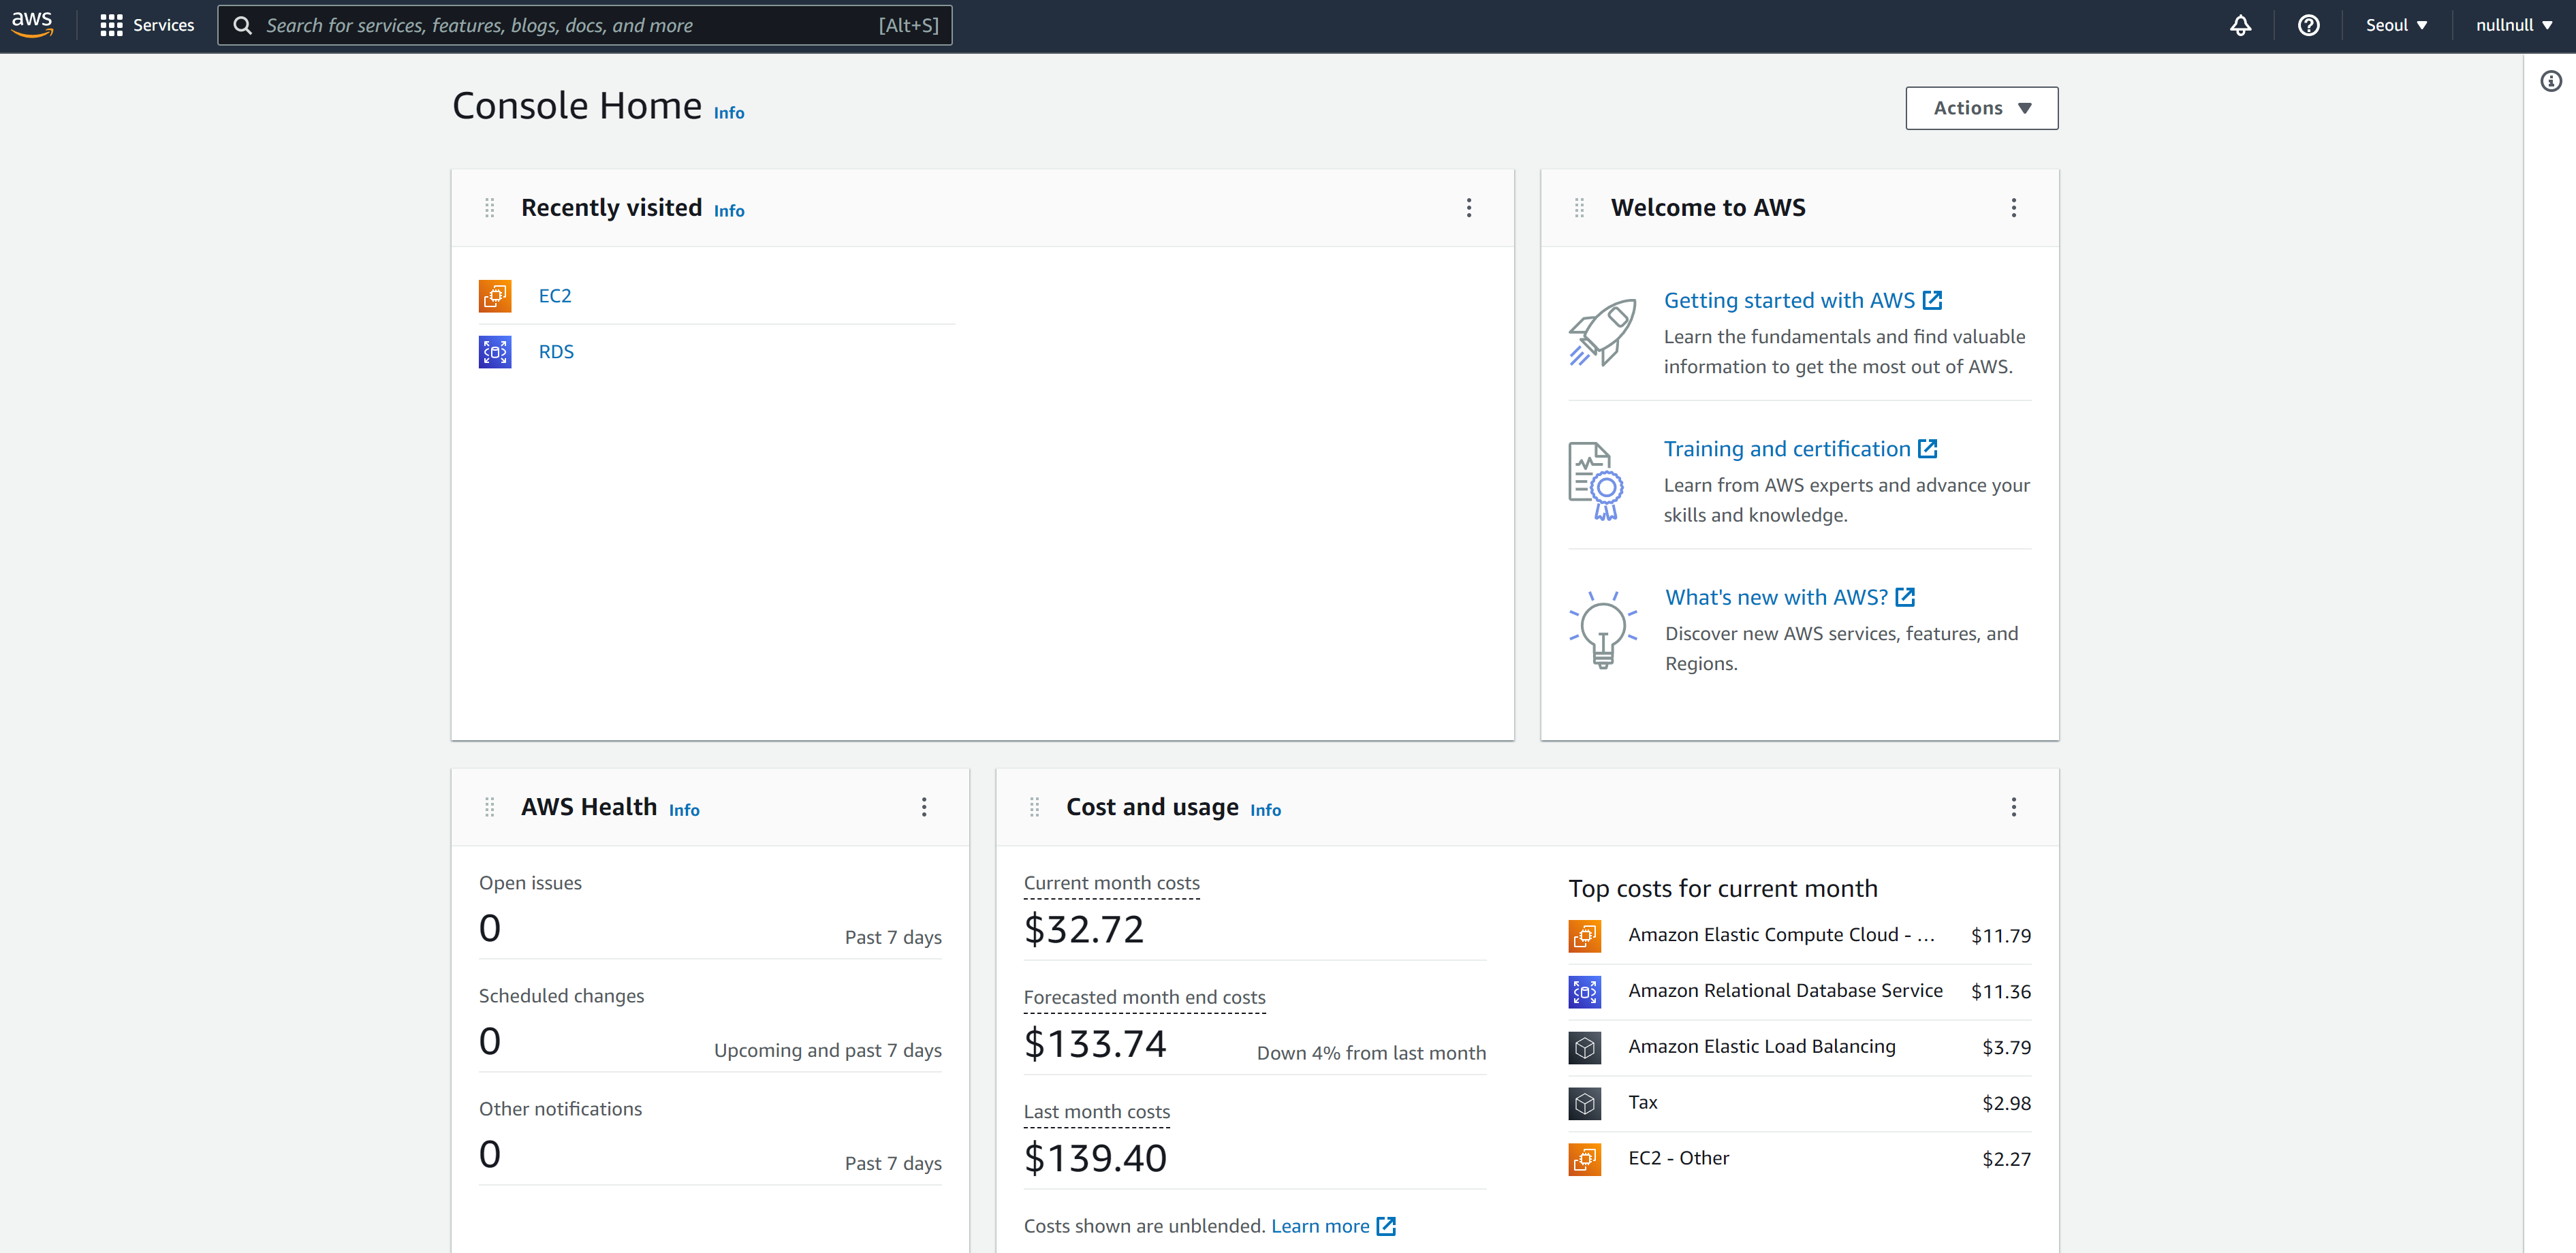Select Amazon Elastic Load Balancing cost row
2576x1253 pixels.
(x=1800, y=1048)
